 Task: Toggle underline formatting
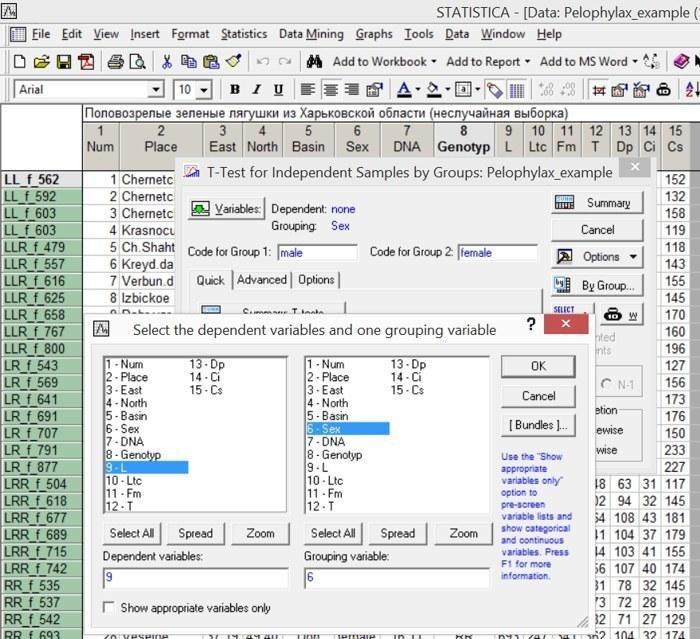coord(278,90)
